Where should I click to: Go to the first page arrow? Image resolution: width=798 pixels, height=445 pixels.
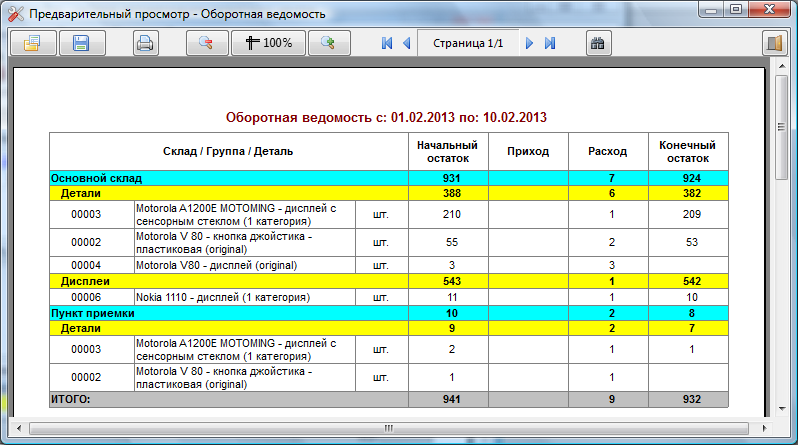pyautogui.click(x=387, y=43)
